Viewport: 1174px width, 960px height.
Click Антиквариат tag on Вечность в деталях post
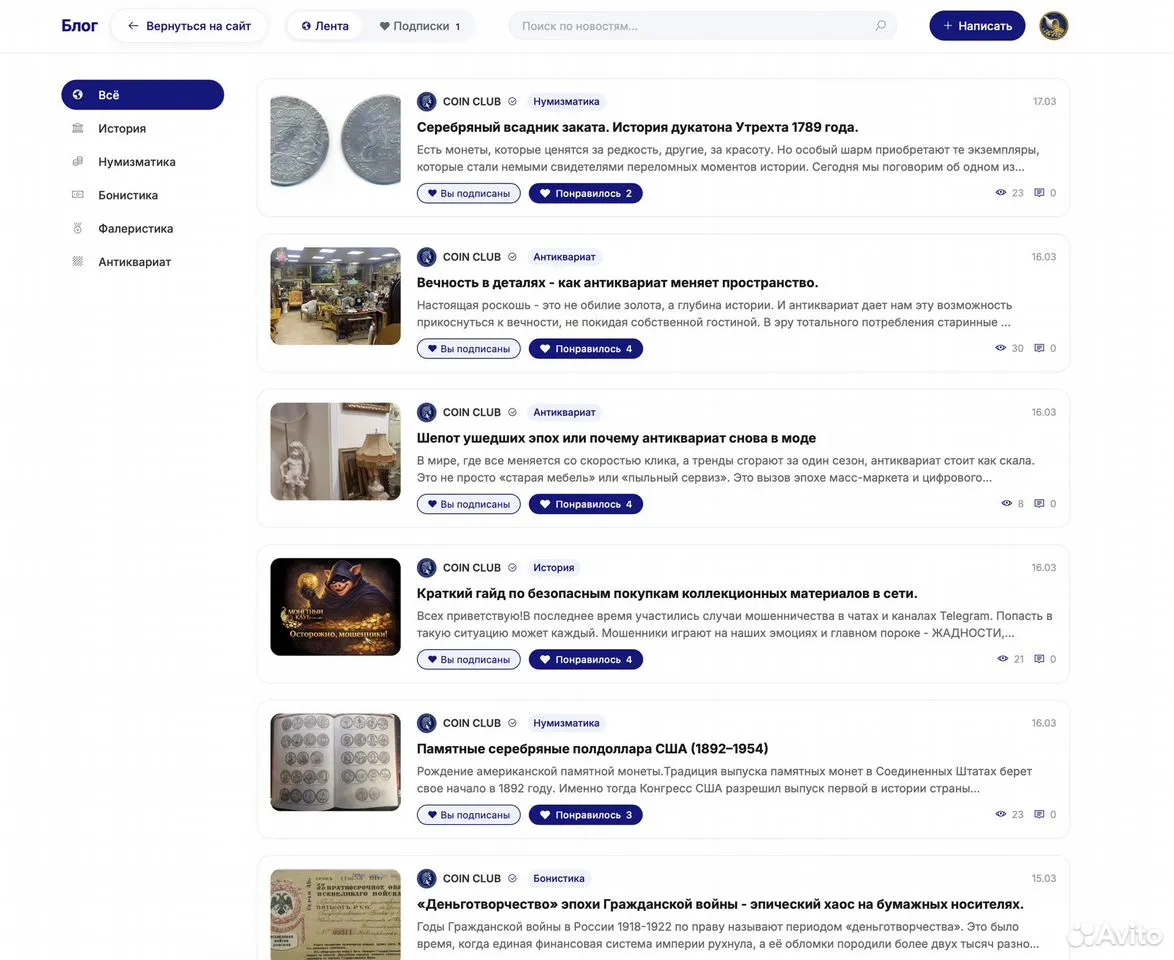564,257
